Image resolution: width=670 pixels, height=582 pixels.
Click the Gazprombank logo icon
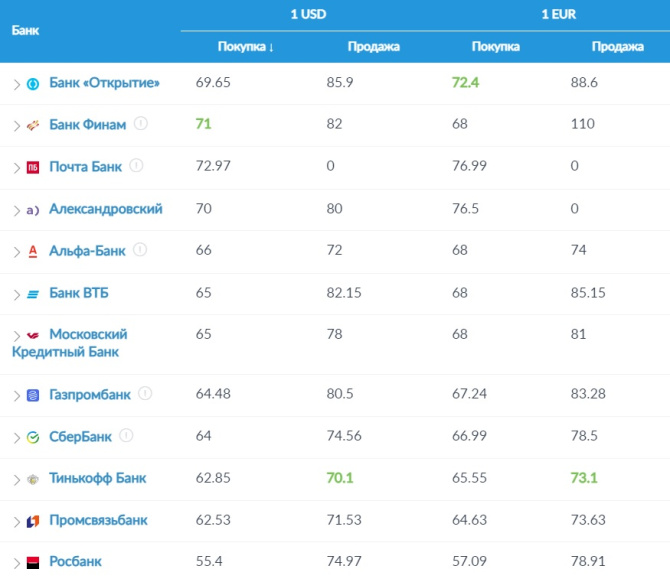(x=33, y=395)
